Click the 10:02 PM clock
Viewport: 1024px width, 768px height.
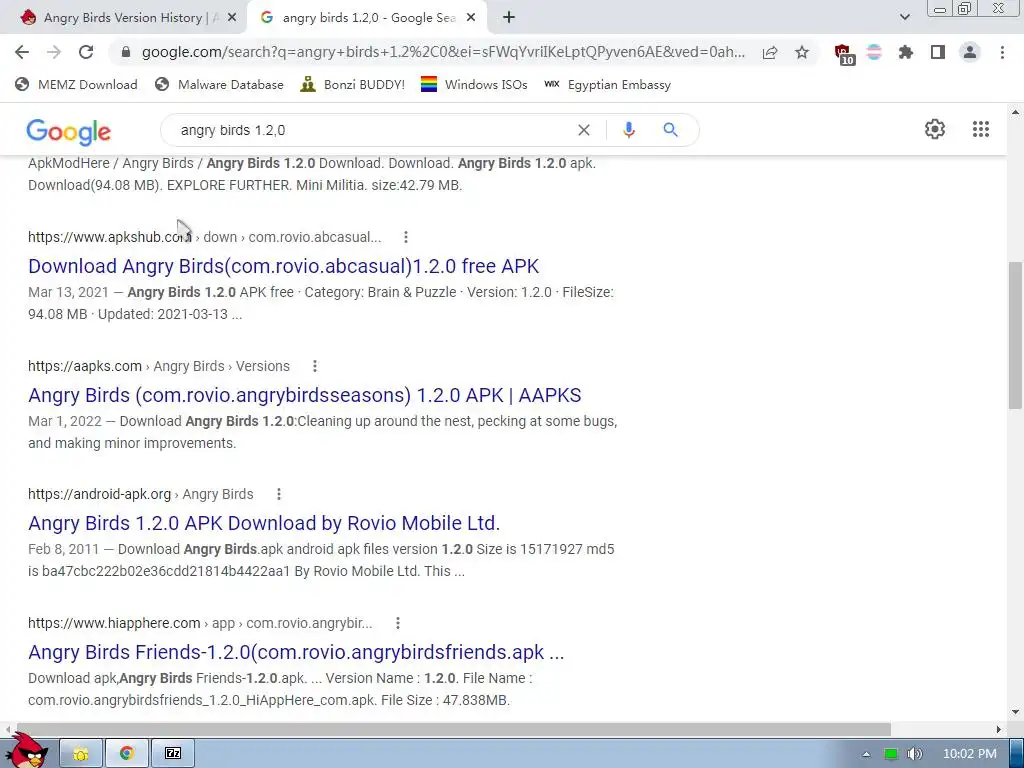970,754
